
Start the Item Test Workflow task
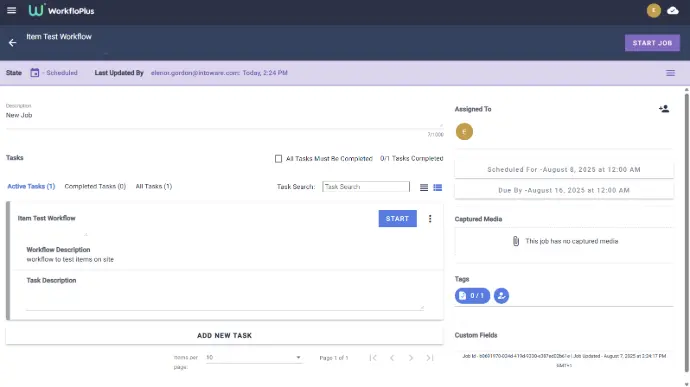tap(397, 218)
